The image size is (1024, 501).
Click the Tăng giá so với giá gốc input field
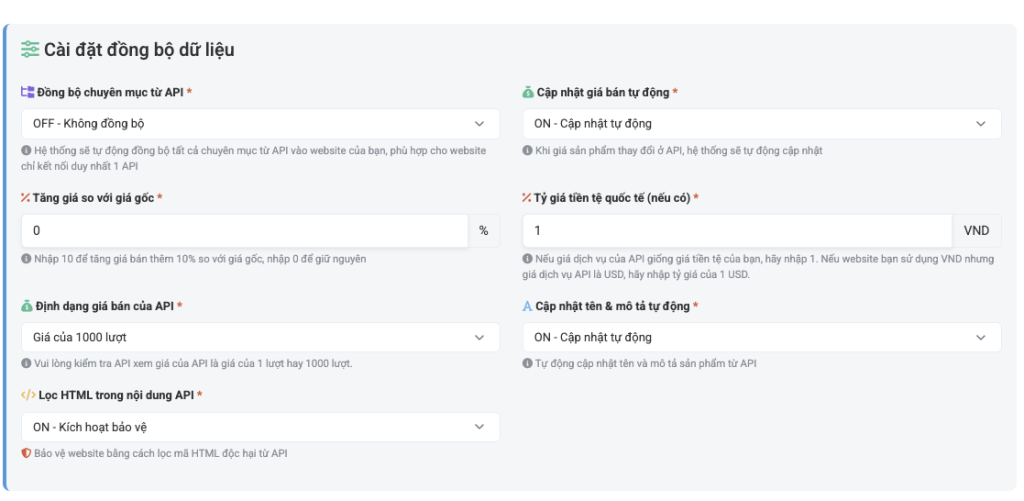[x=245, y=231]
